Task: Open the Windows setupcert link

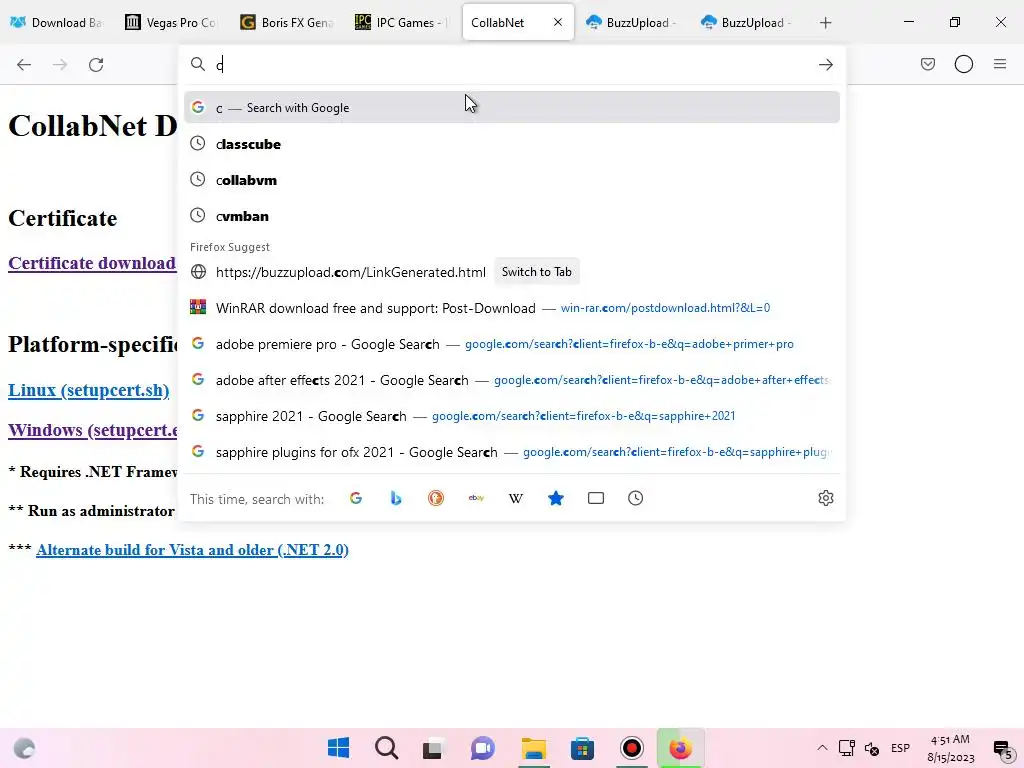Action: pyautogui.click(x=93, y=430)
